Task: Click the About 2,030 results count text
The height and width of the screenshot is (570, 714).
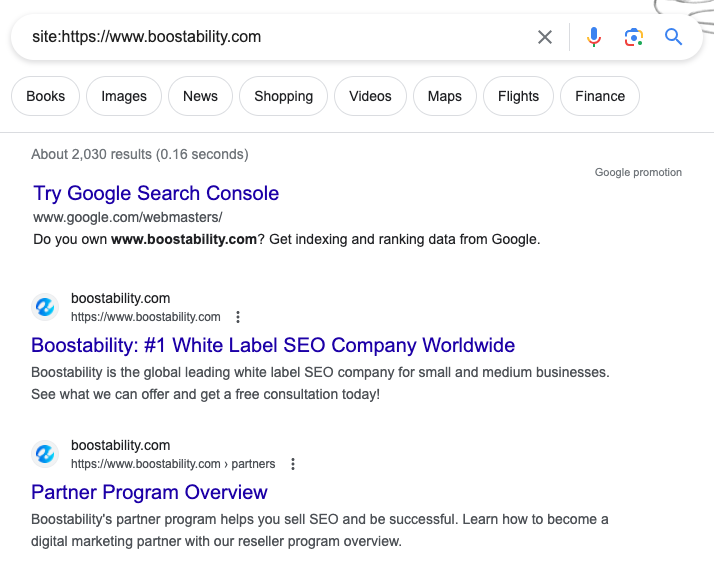Action: [x=140, y=154]
